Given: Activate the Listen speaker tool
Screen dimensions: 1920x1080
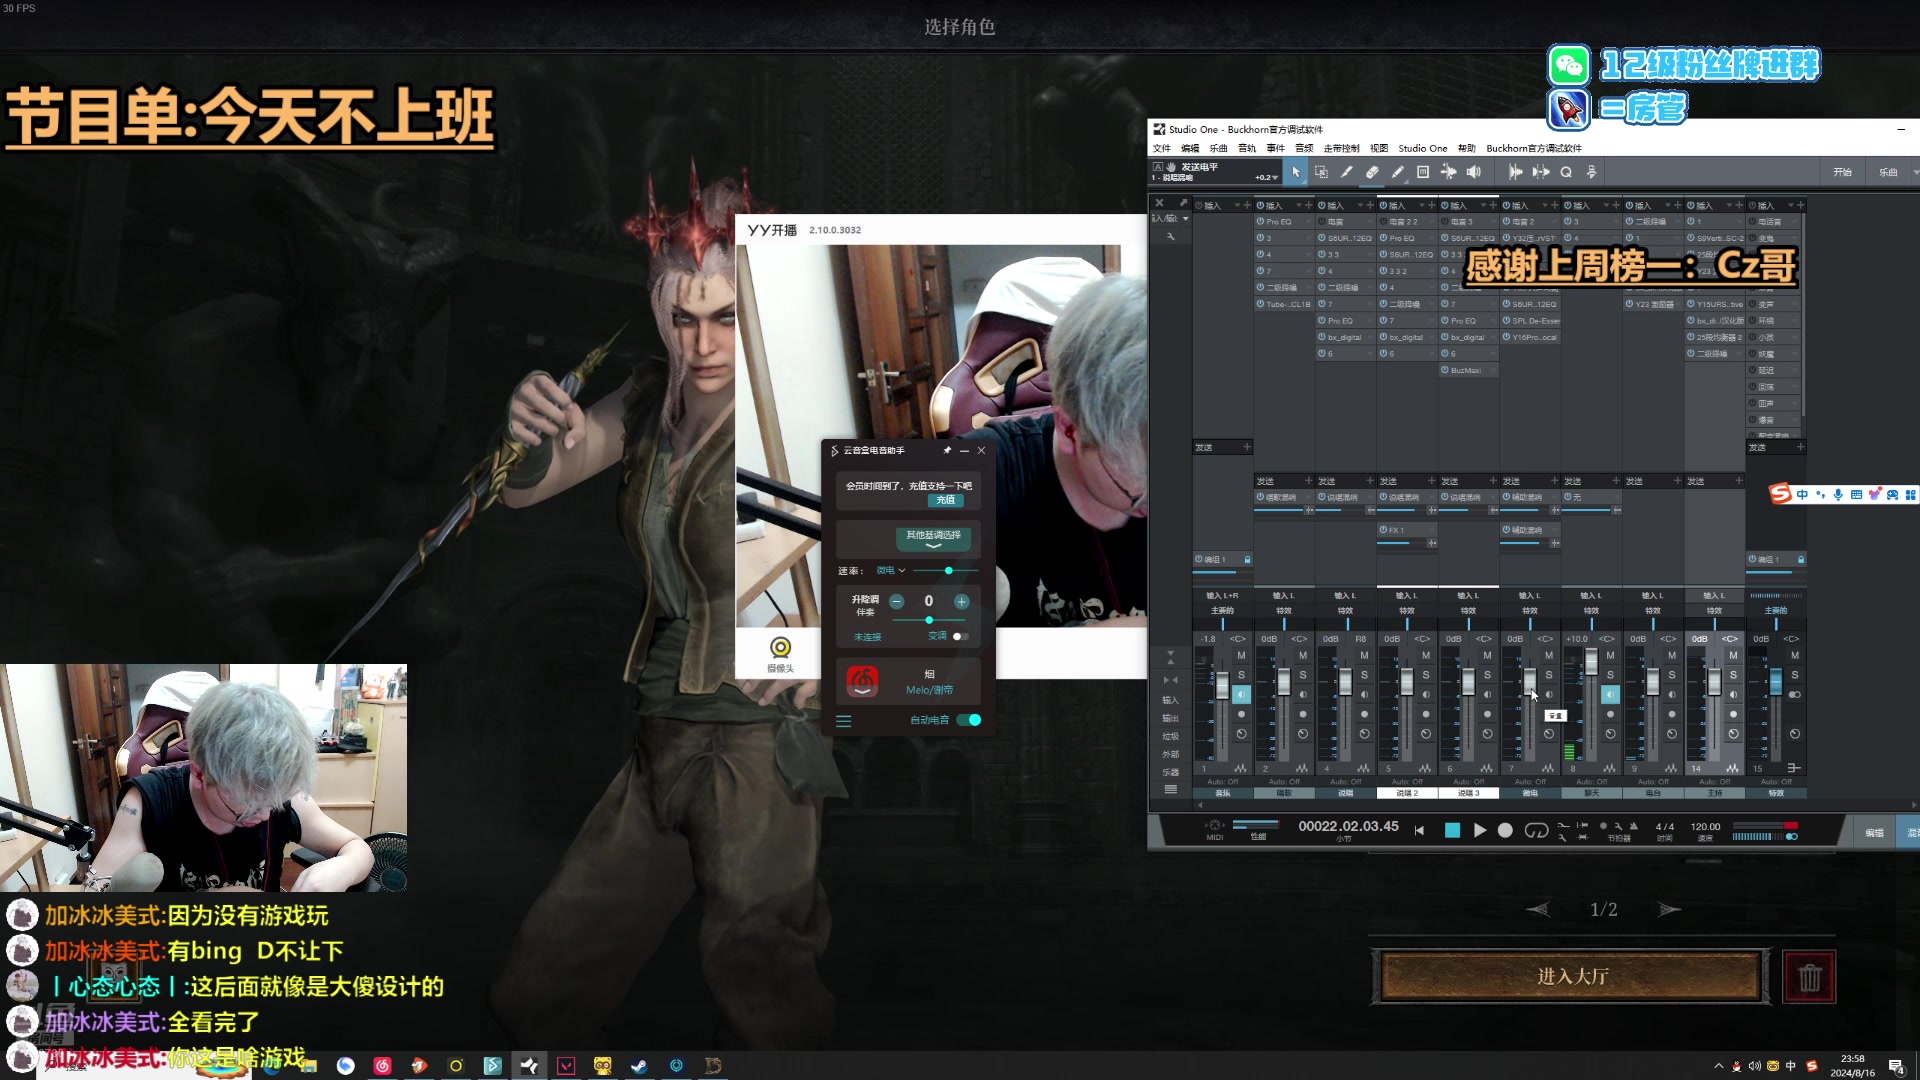Looking at the screenshot, I should 1474,172.
